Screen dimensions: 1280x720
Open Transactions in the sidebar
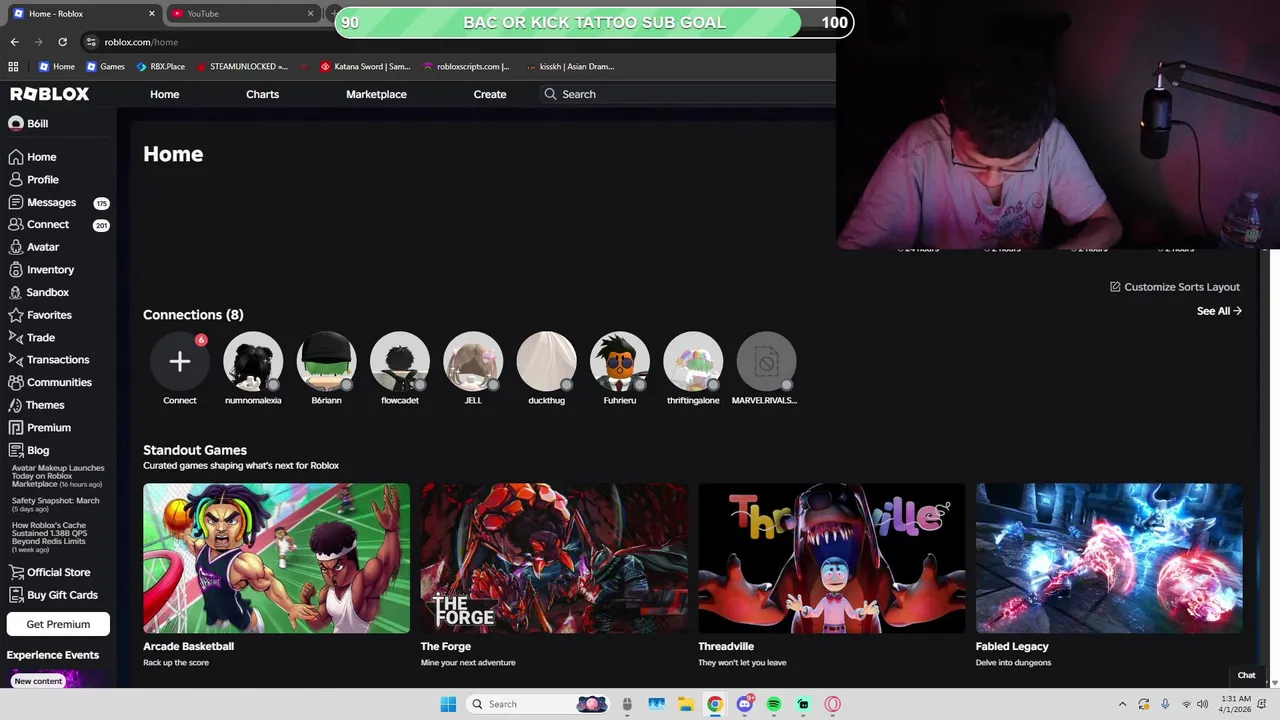48,360
